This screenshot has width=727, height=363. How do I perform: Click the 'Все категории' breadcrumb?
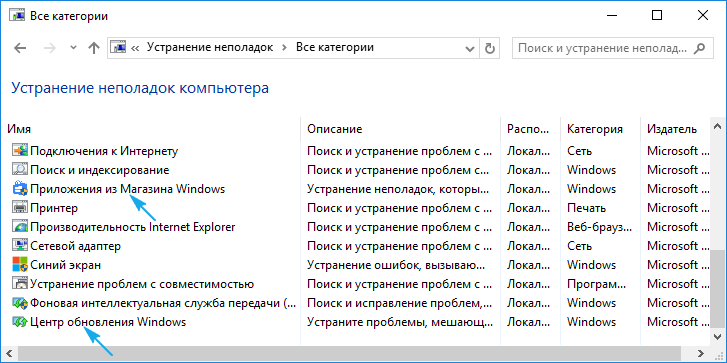click(335, 47)
